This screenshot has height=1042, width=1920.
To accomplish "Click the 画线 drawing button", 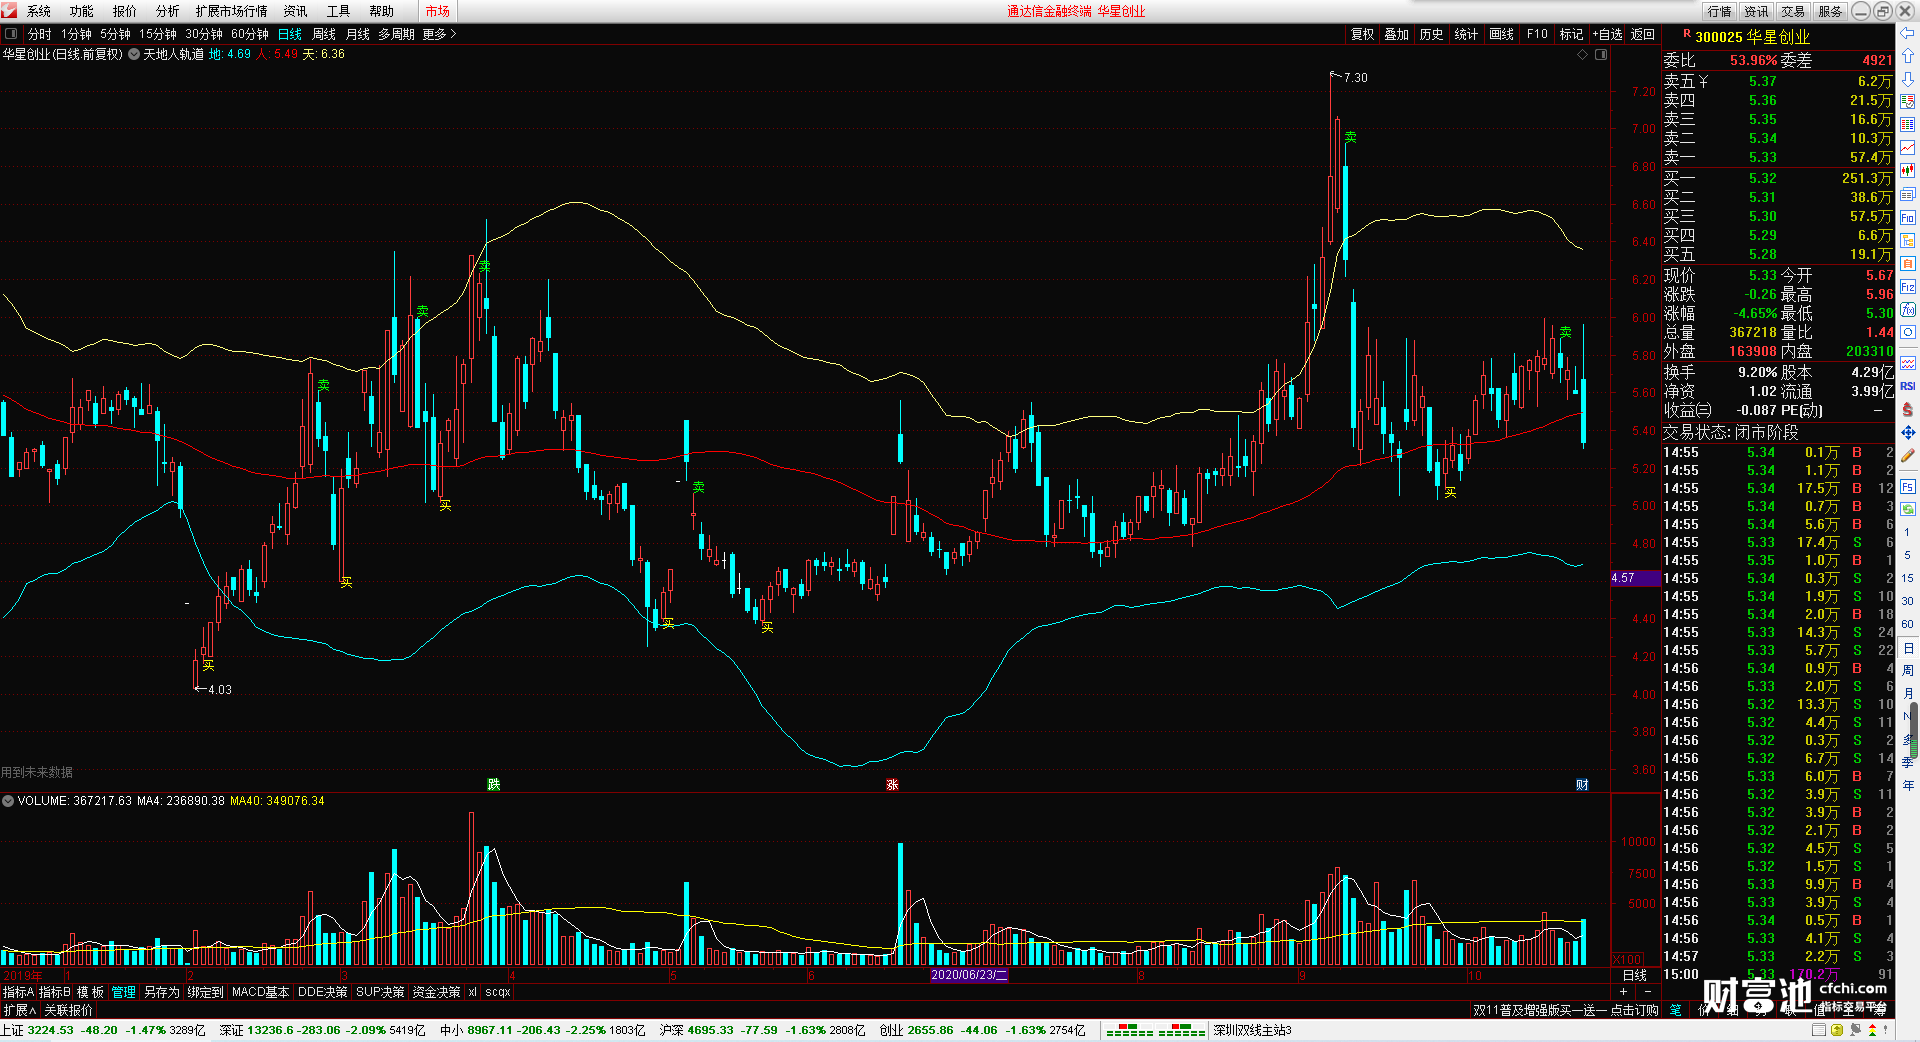I will pos(1502,34).
